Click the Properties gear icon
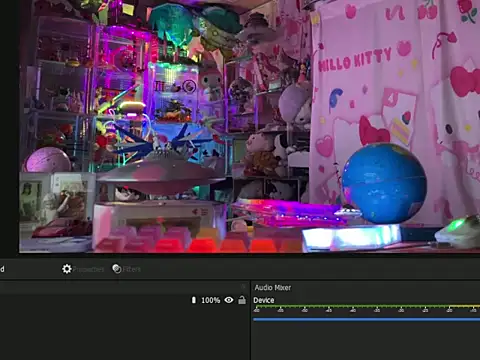480x360 pixels. coord(67,269)
